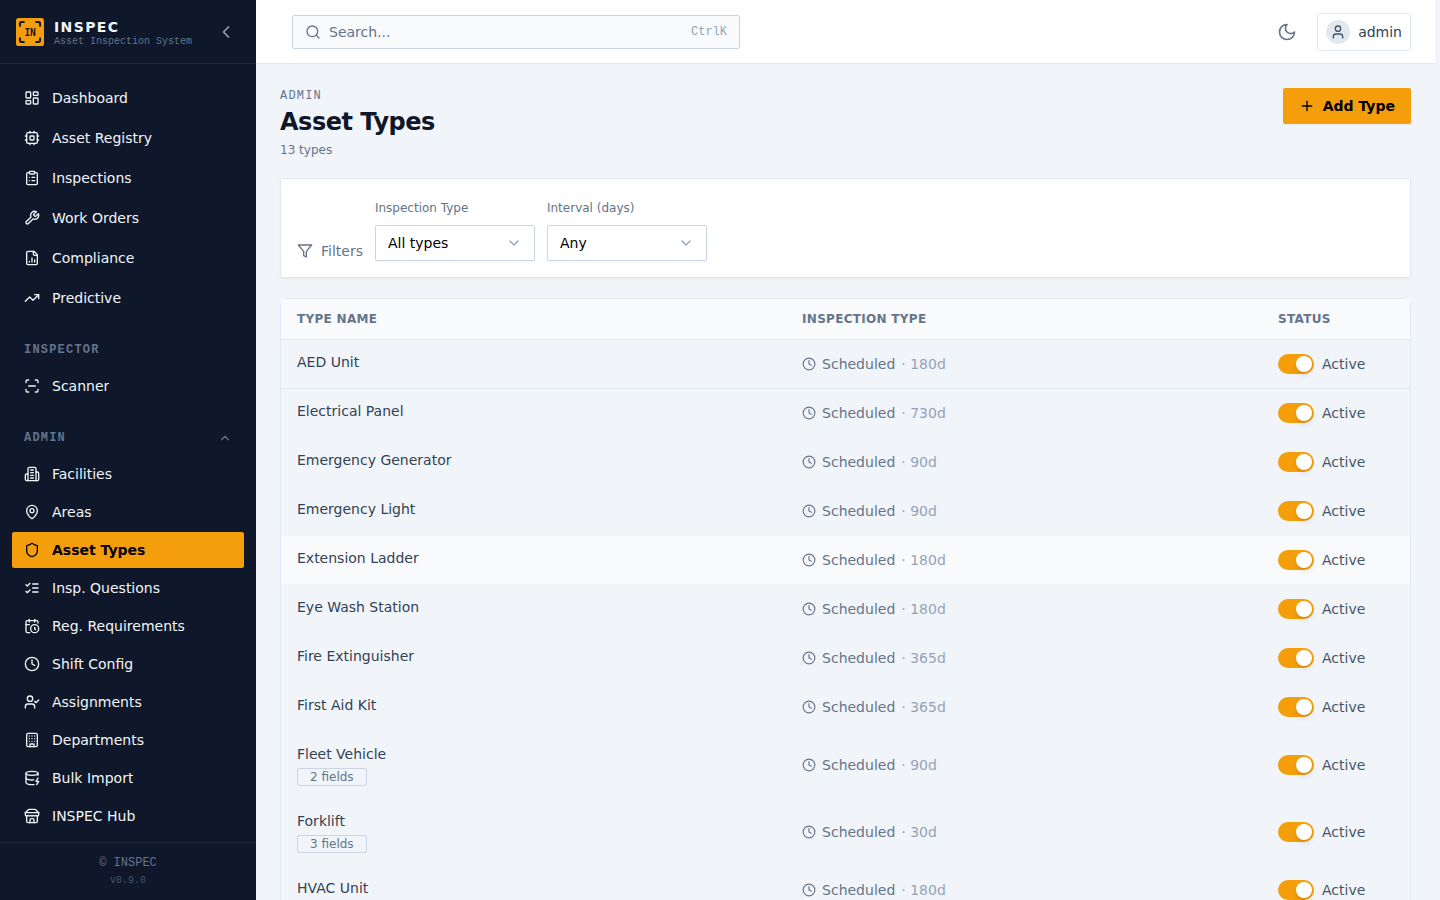Screen dimensions: 1440x900
Task: Click the Add Type button
Action: pos(1347,106)
